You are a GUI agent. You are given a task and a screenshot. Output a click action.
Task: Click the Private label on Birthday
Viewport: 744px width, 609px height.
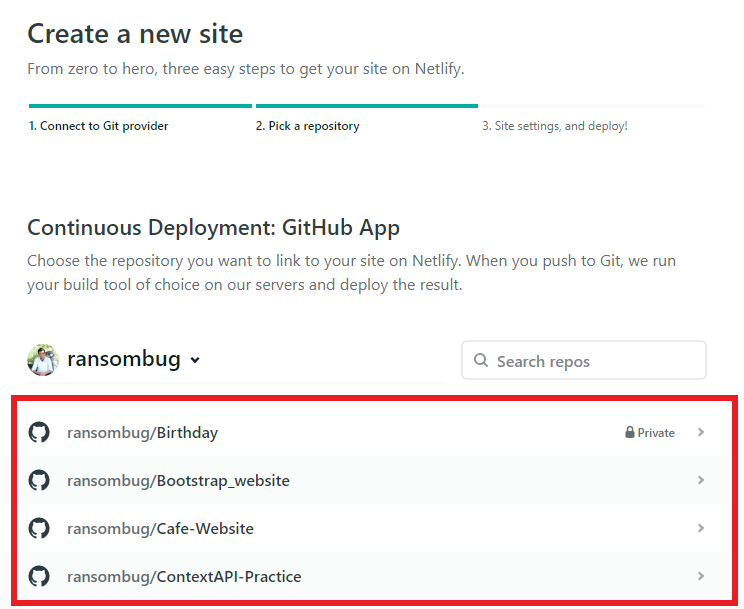[656, 432]
